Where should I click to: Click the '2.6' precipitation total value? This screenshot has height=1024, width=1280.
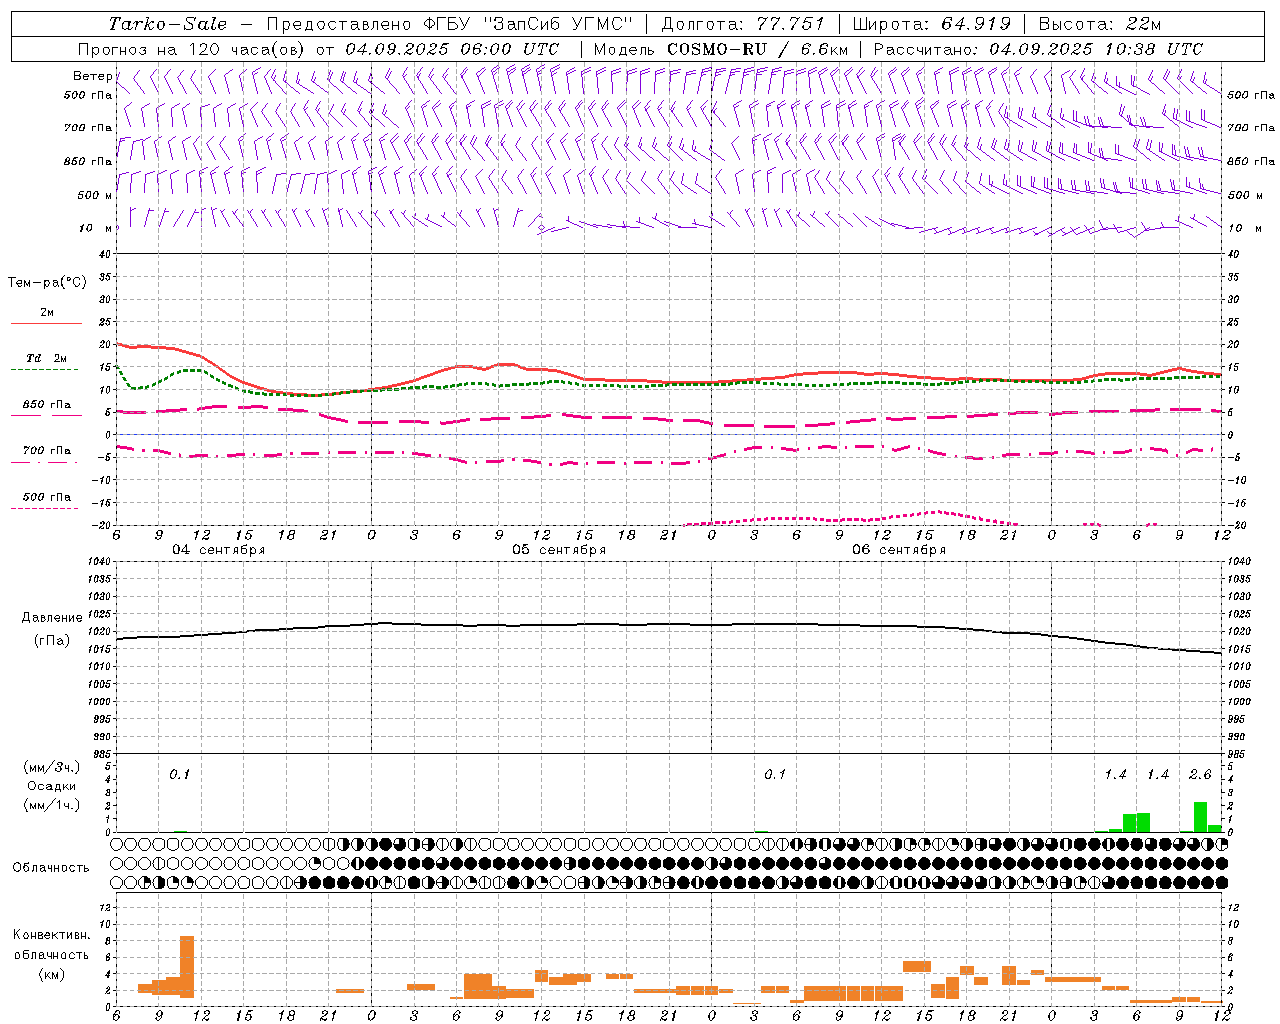pos(1200,775)
